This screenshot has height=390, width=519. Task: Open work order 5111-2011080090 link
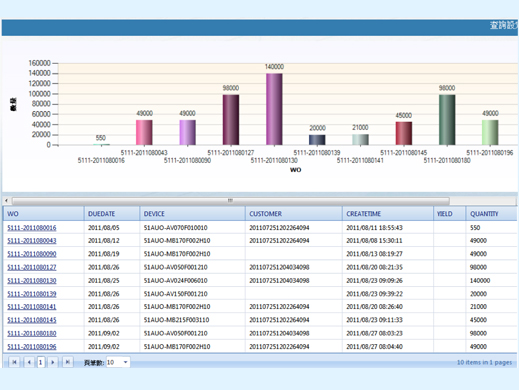[x=32, y=254]
